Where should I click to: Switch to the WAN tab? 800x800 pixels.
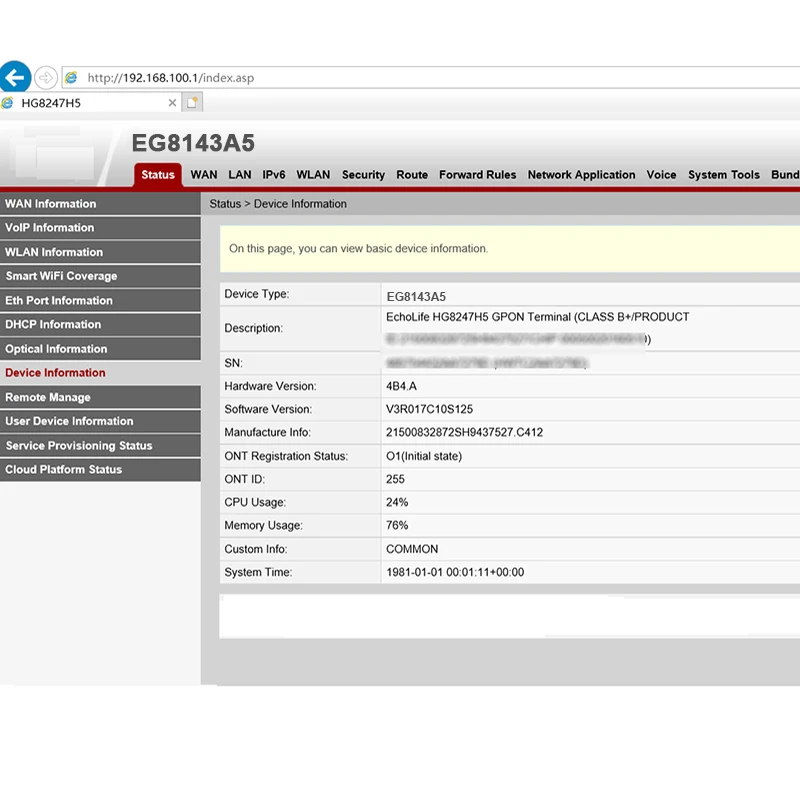[204, 175]
